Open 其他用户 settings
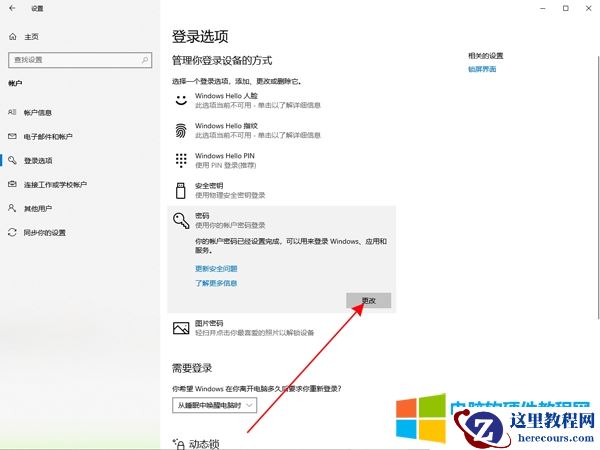Image resolution: width=600 pixels, height=450 pixels. 38,209
